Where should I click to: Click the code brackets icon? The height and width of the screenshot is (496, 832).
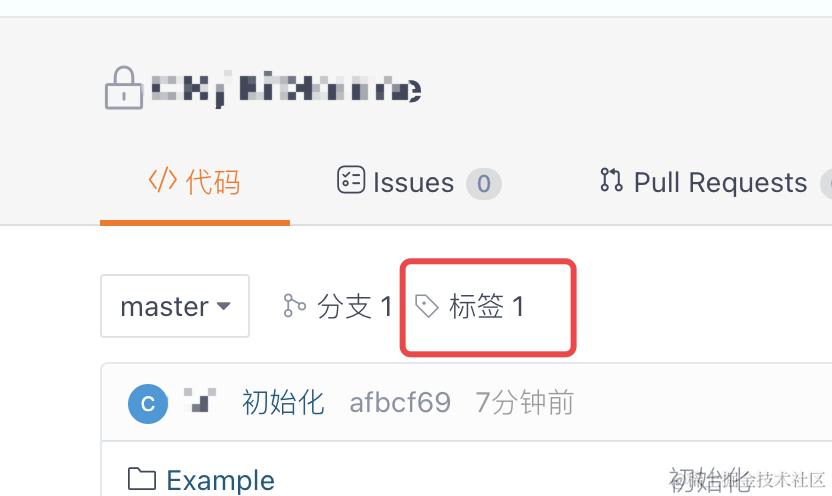(162, 180)
